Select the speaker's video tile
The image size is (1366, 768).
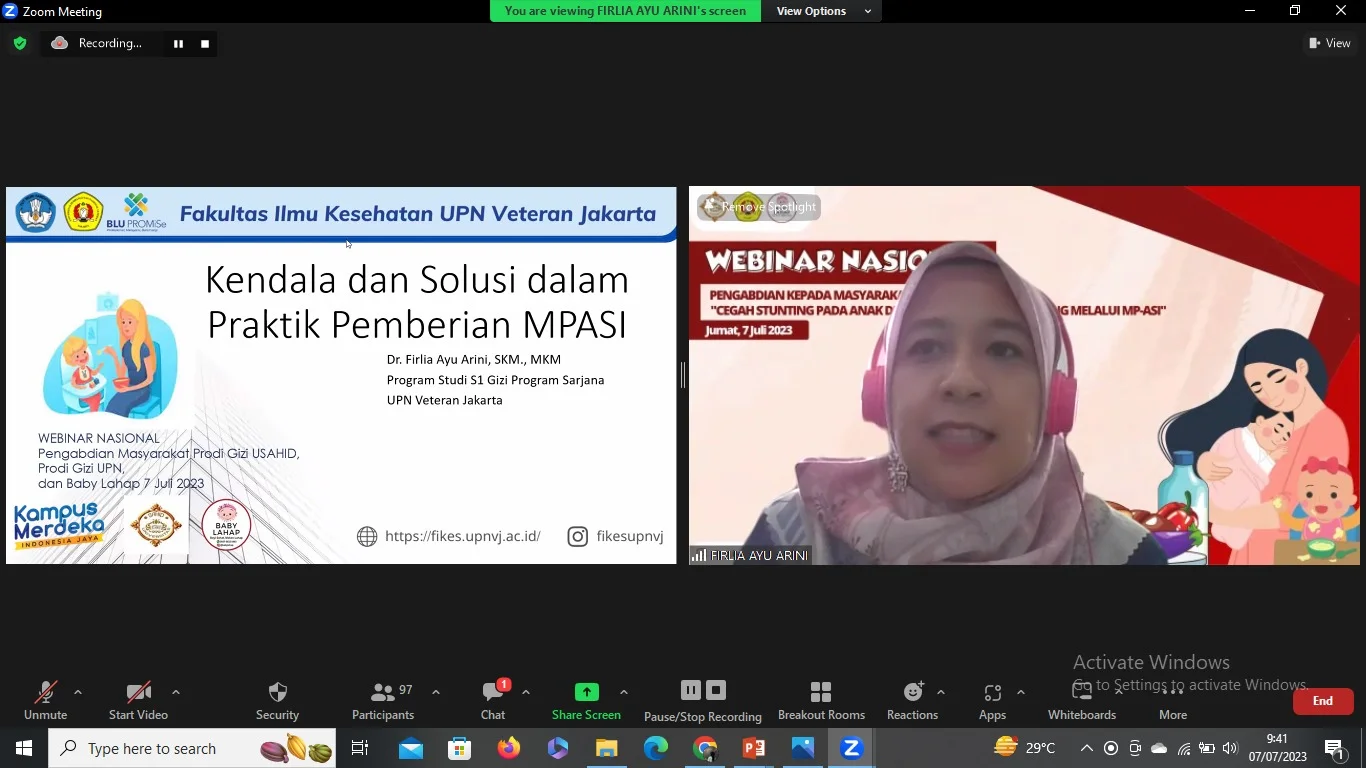pyautogui.click(x=1024, y=375)
